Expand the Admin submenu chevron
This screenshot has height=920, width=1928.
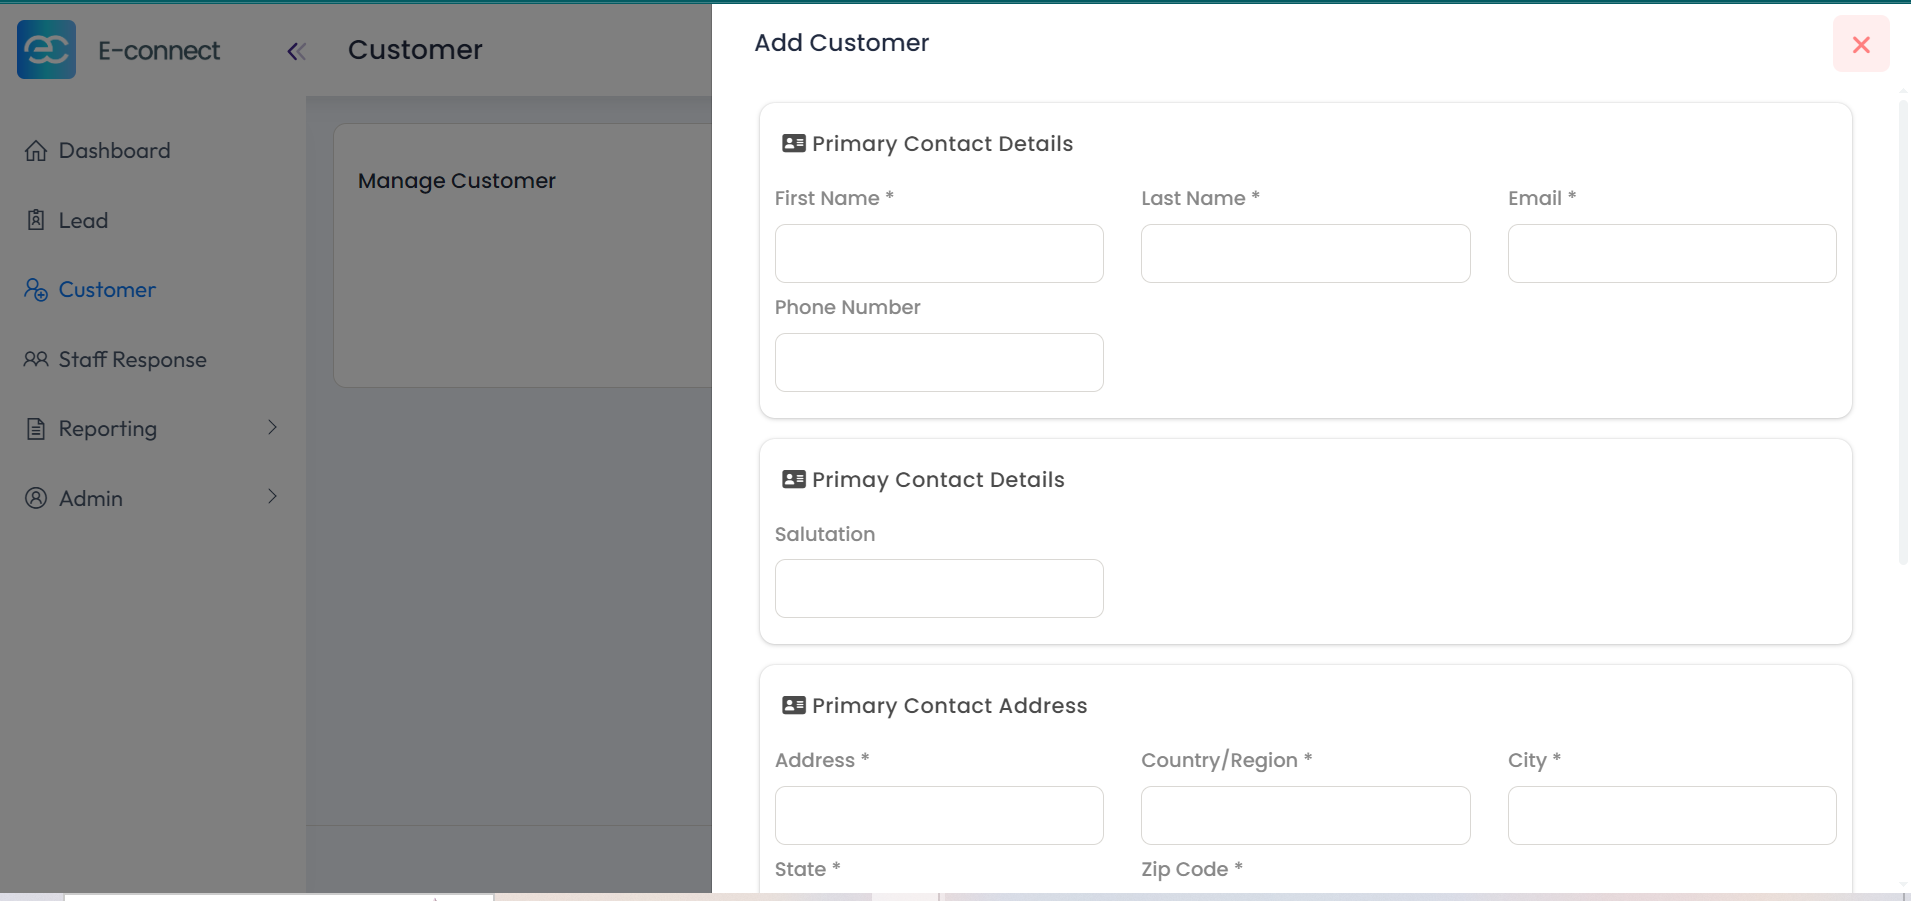coord(272,497)
